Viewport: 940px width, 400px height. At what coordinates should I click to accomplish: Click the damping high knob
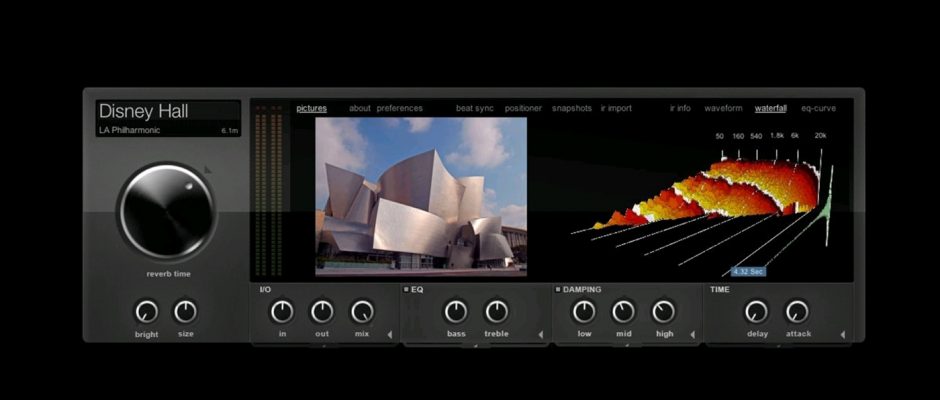tap(664, 312)
